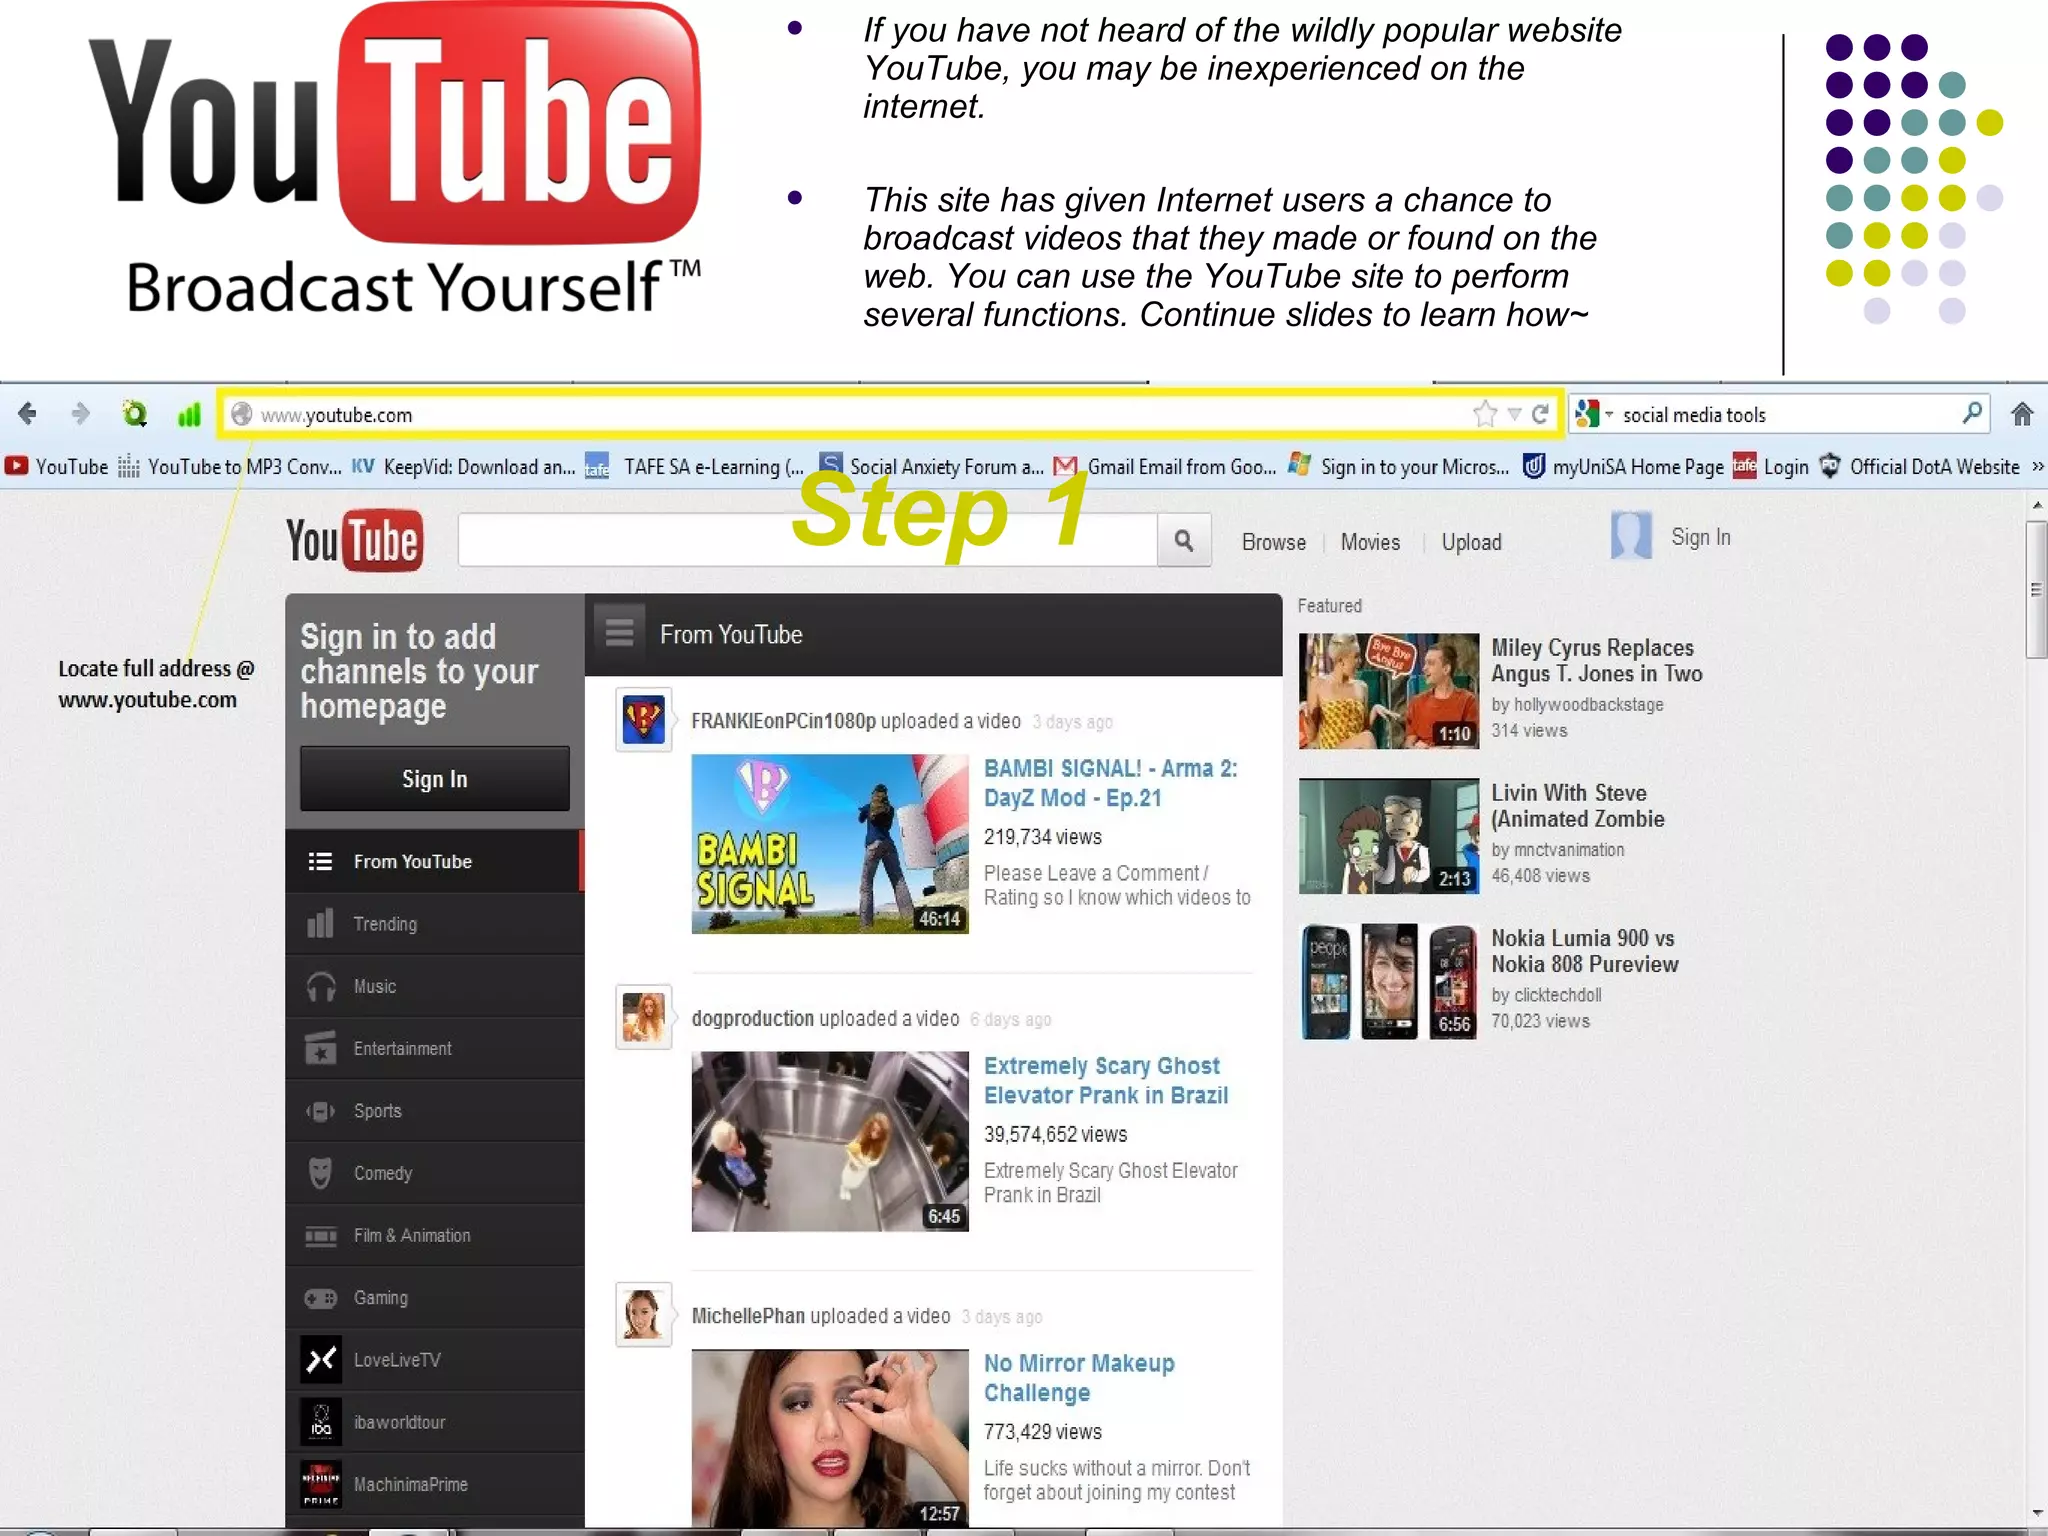Click the MichellePhan channel avatar
The image size is (2048, 1536).
click(x=643, y=1314)
